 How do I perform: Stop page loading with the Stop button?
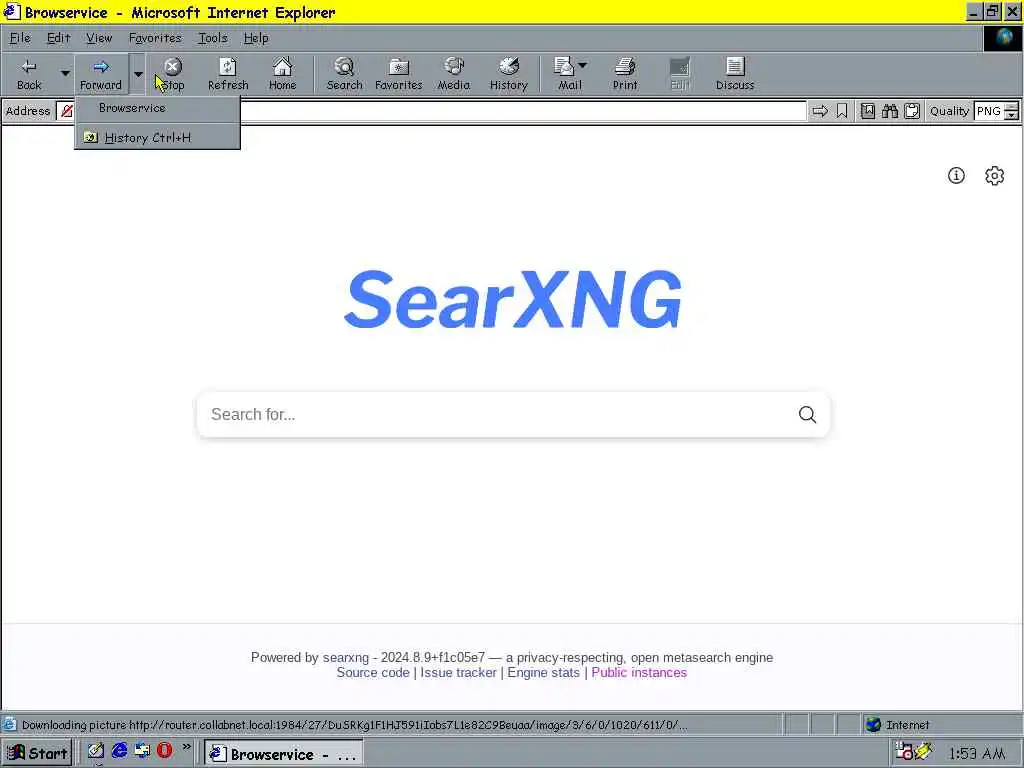click(x=172, y=74)
